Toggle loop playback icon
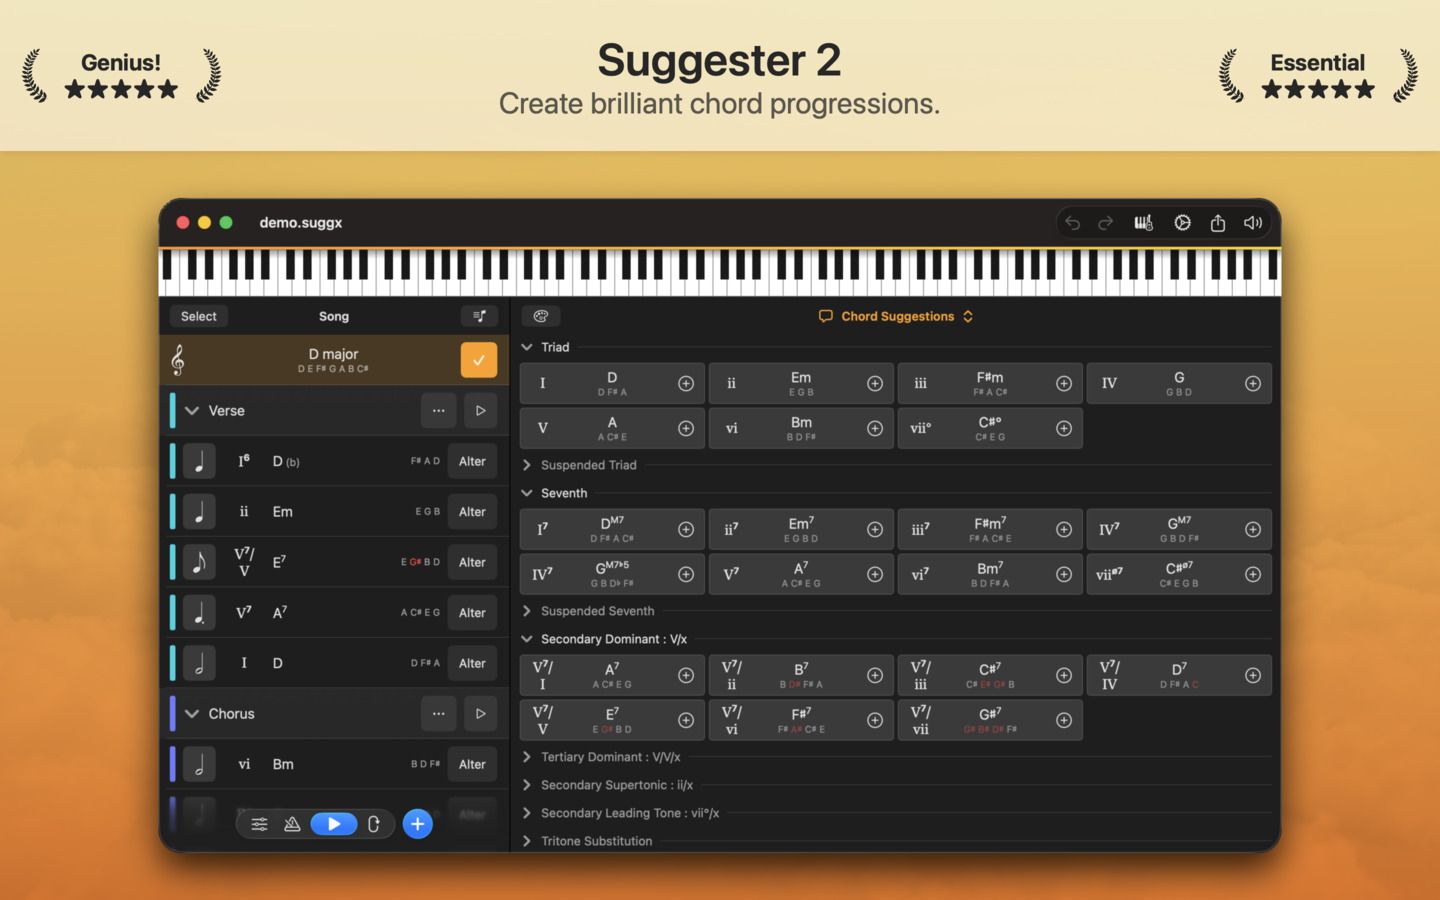This screenshot has width=1440, height=900. click(374, 824)
